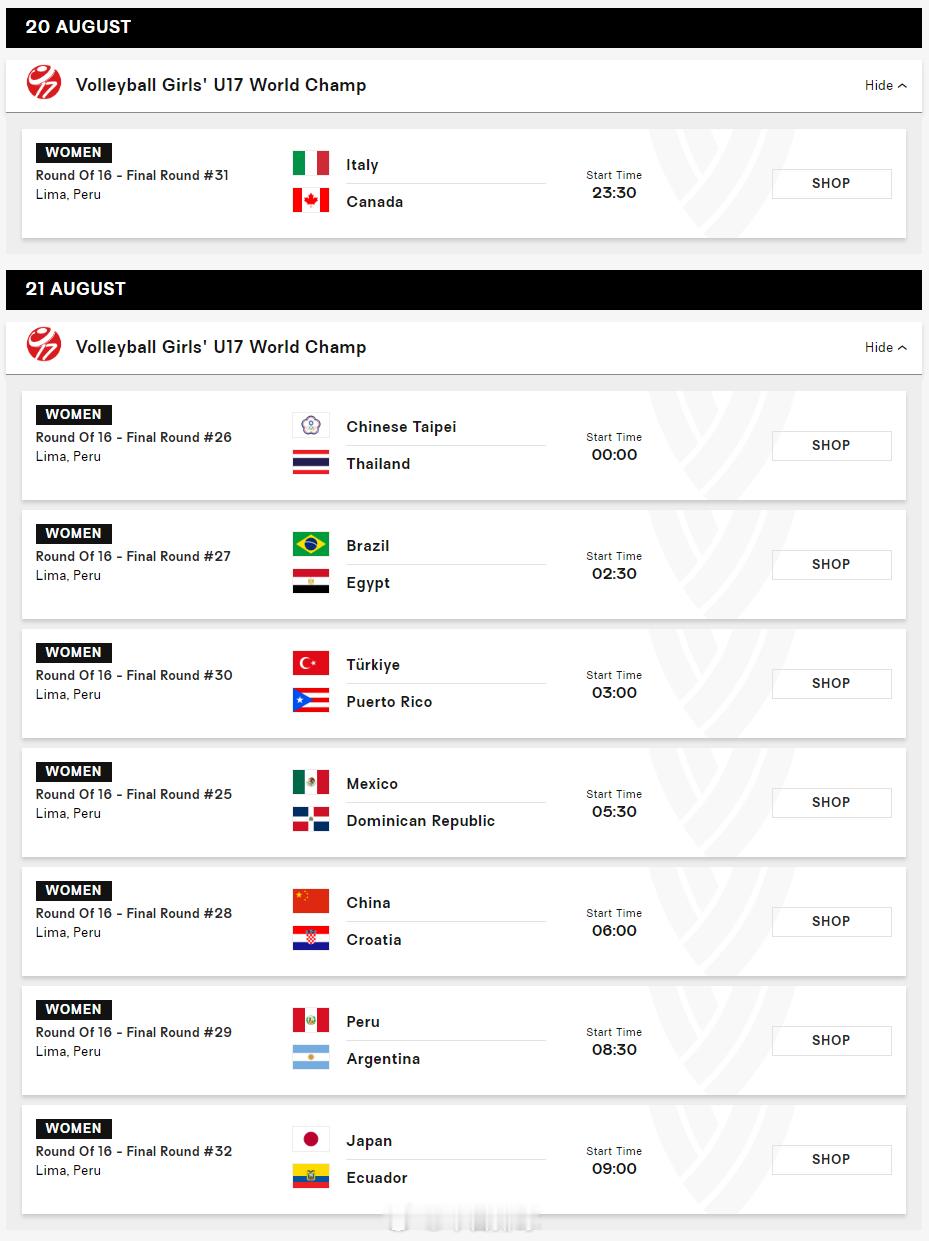Open SHOP for the Italy vs Canada match

pyautogui.click(x=831, y=183)
